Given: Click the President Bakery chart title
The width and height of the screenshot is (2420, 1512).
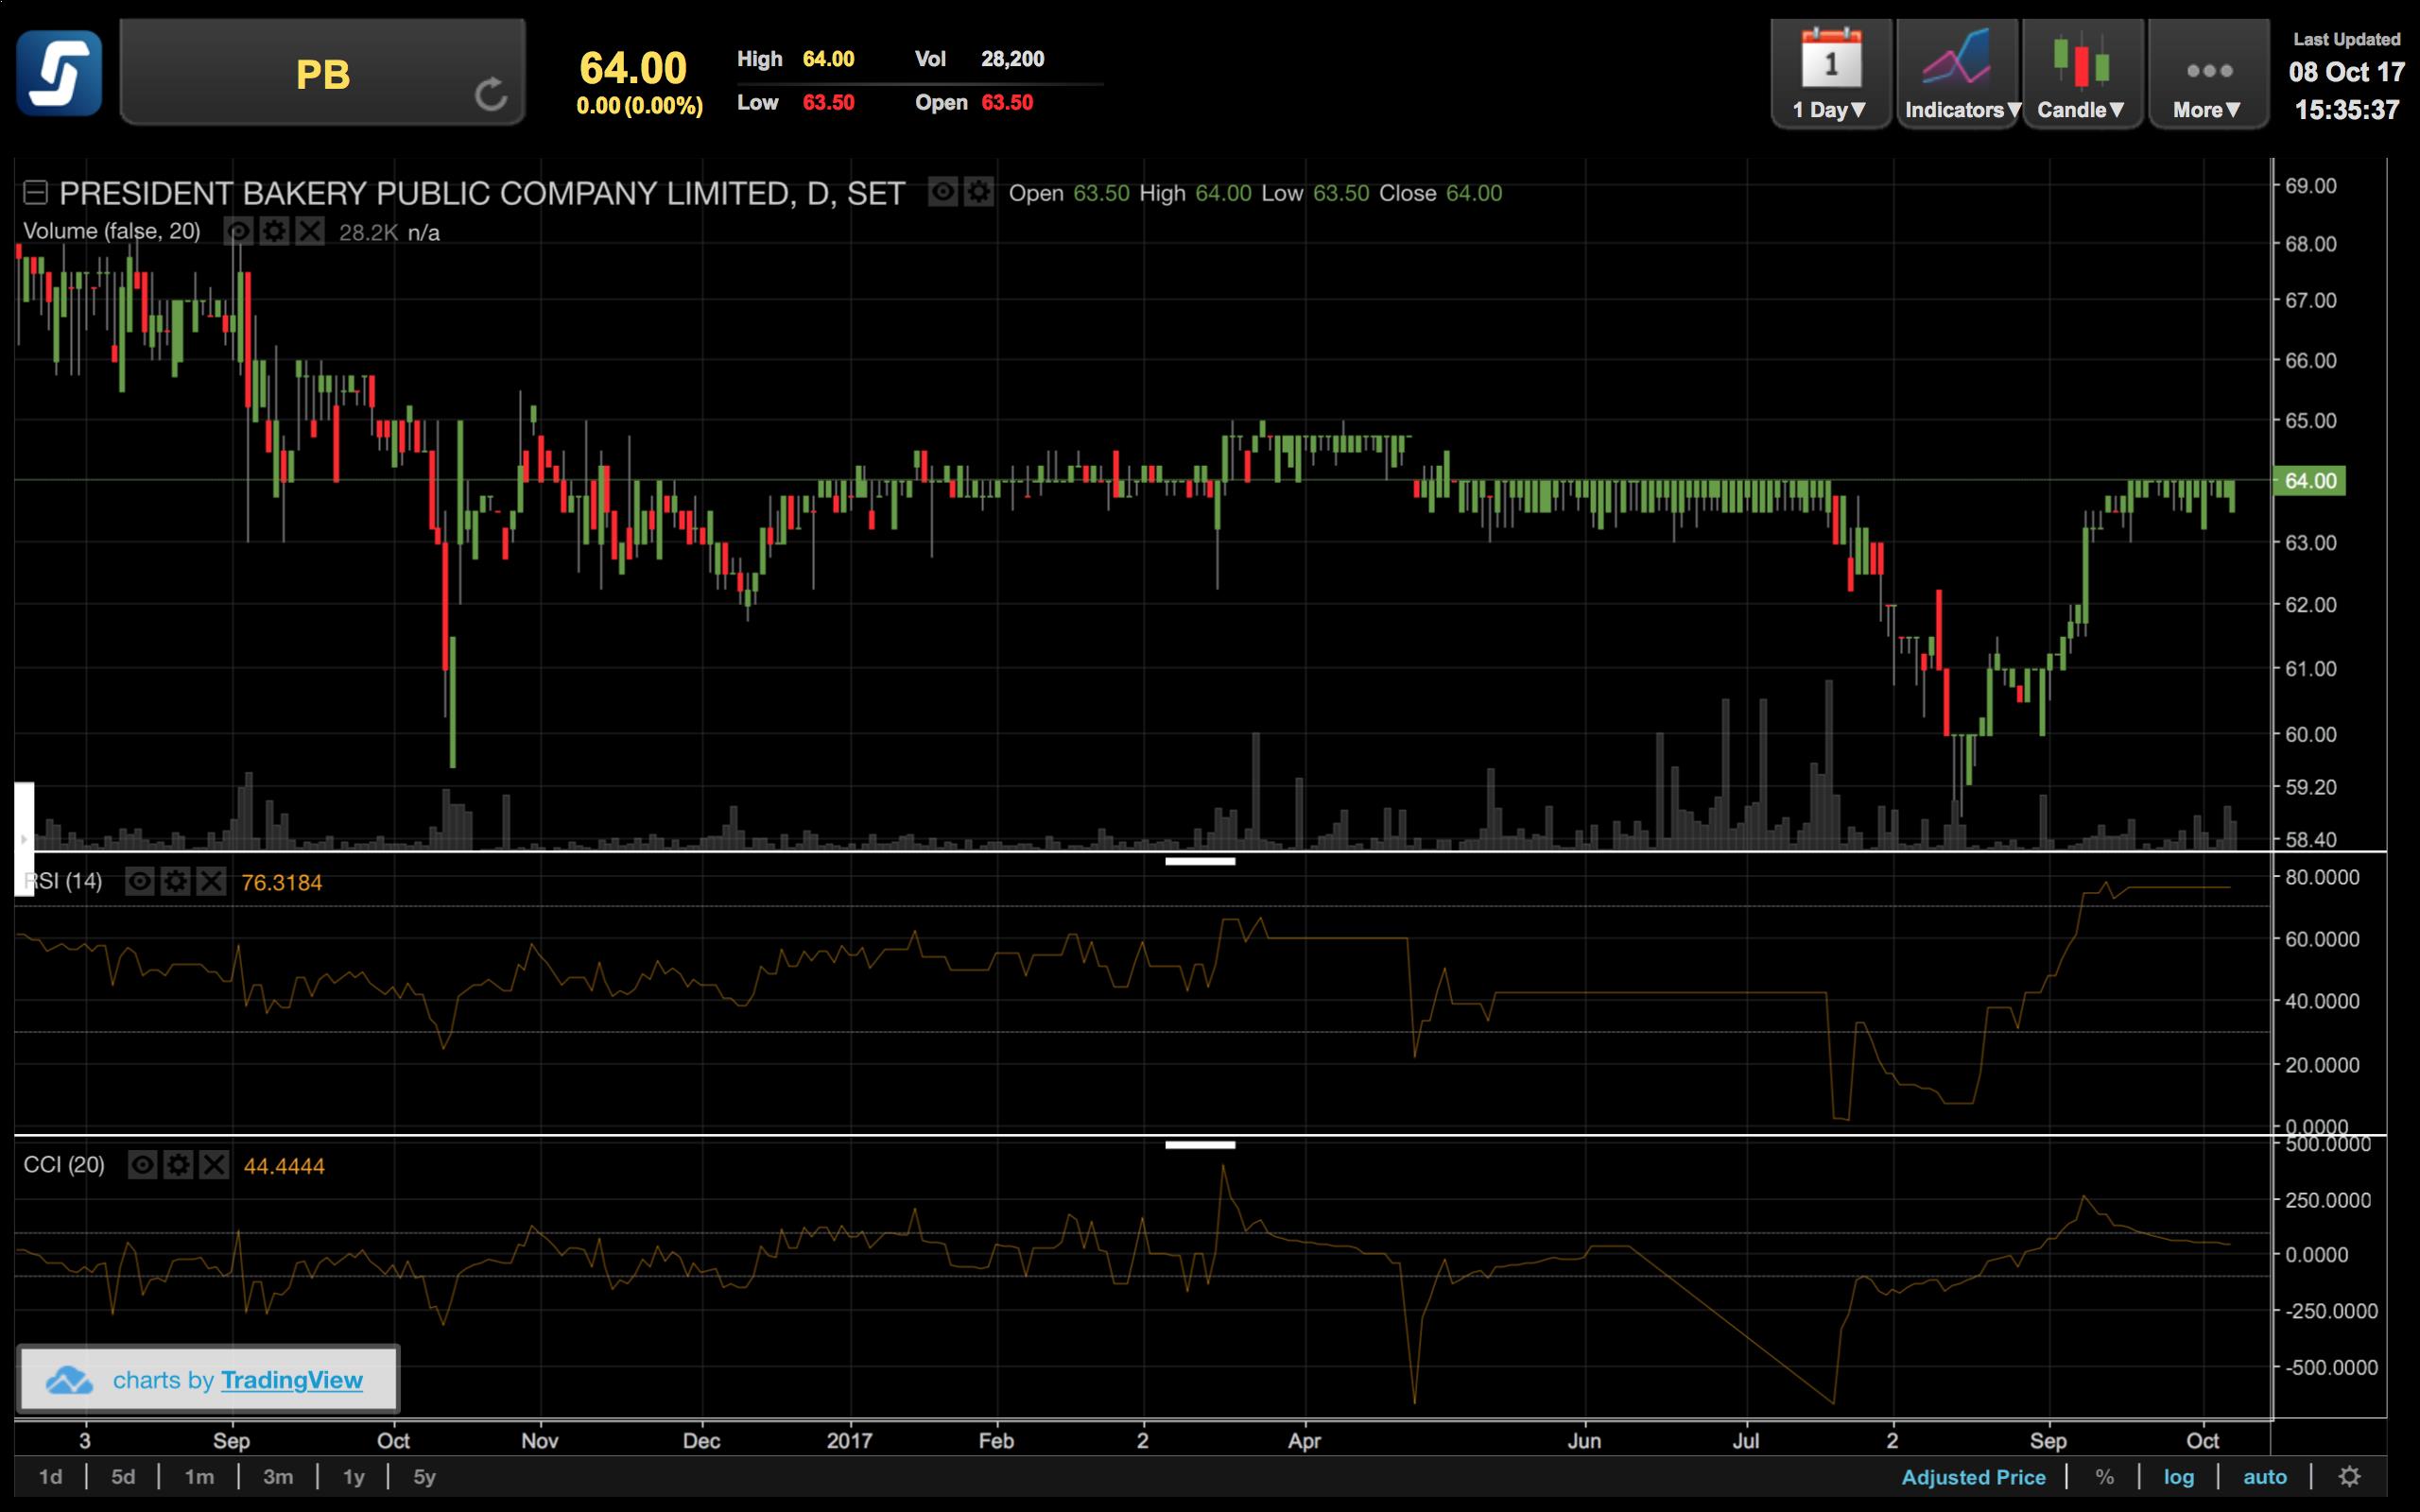Looking at the screenshot, I should tap(482, 192).
